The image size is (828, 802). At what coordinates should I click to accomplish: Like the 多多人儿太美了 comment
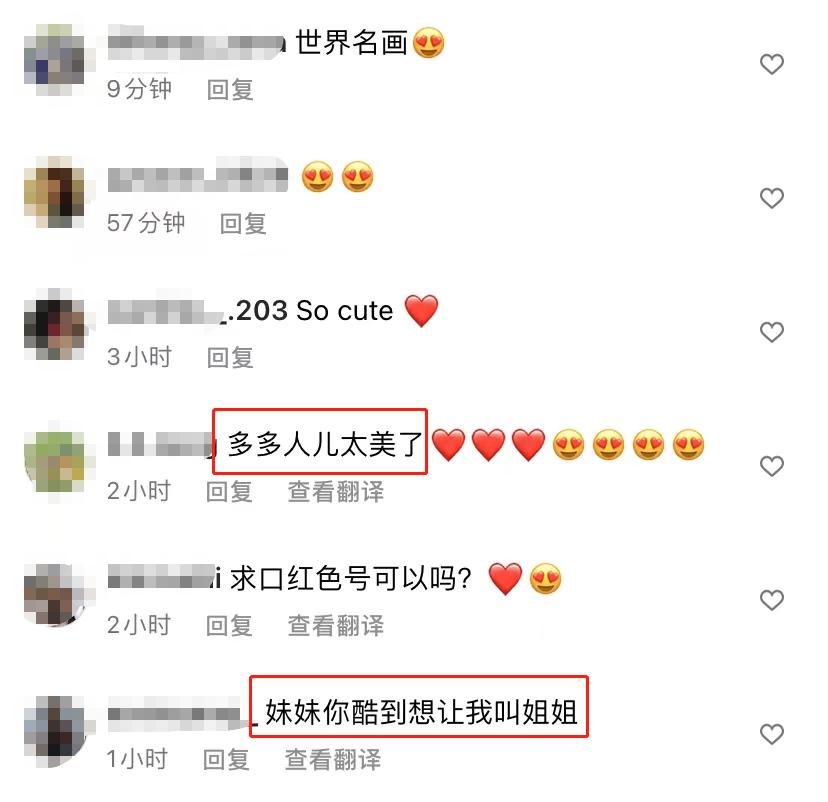click(771, 466)
